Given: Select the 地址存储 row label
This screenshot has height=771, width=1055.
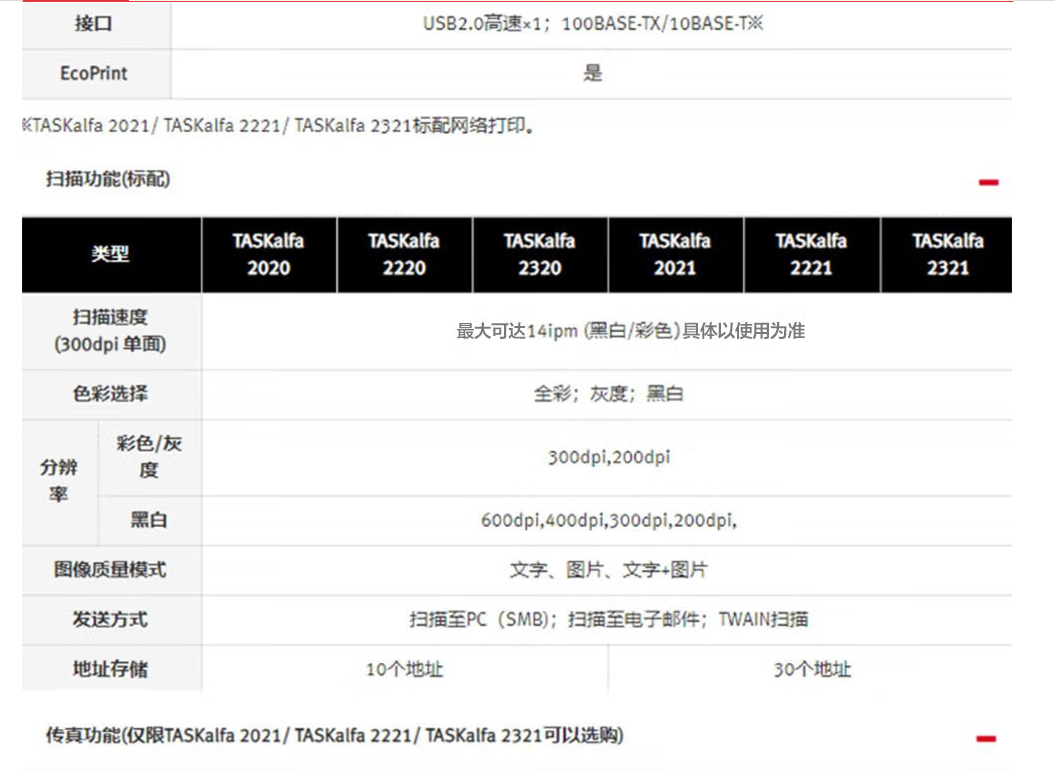Looking at the screenshot, I should coord(110,669).
